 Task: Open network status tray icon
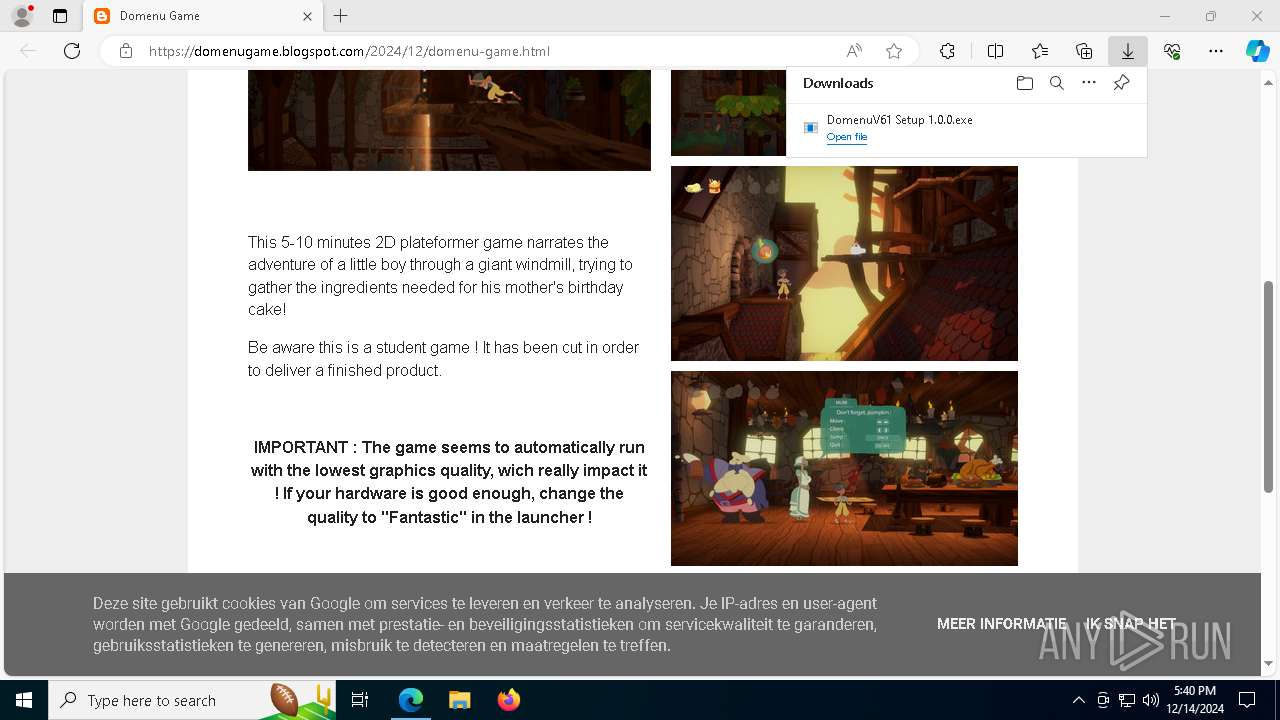click(1127, 700)
